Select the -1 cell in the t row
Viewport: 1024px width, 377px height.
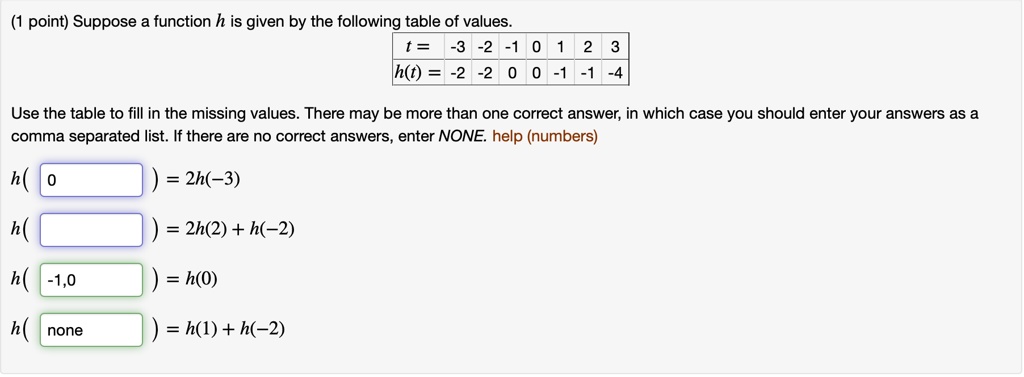(x=512, y=47)
